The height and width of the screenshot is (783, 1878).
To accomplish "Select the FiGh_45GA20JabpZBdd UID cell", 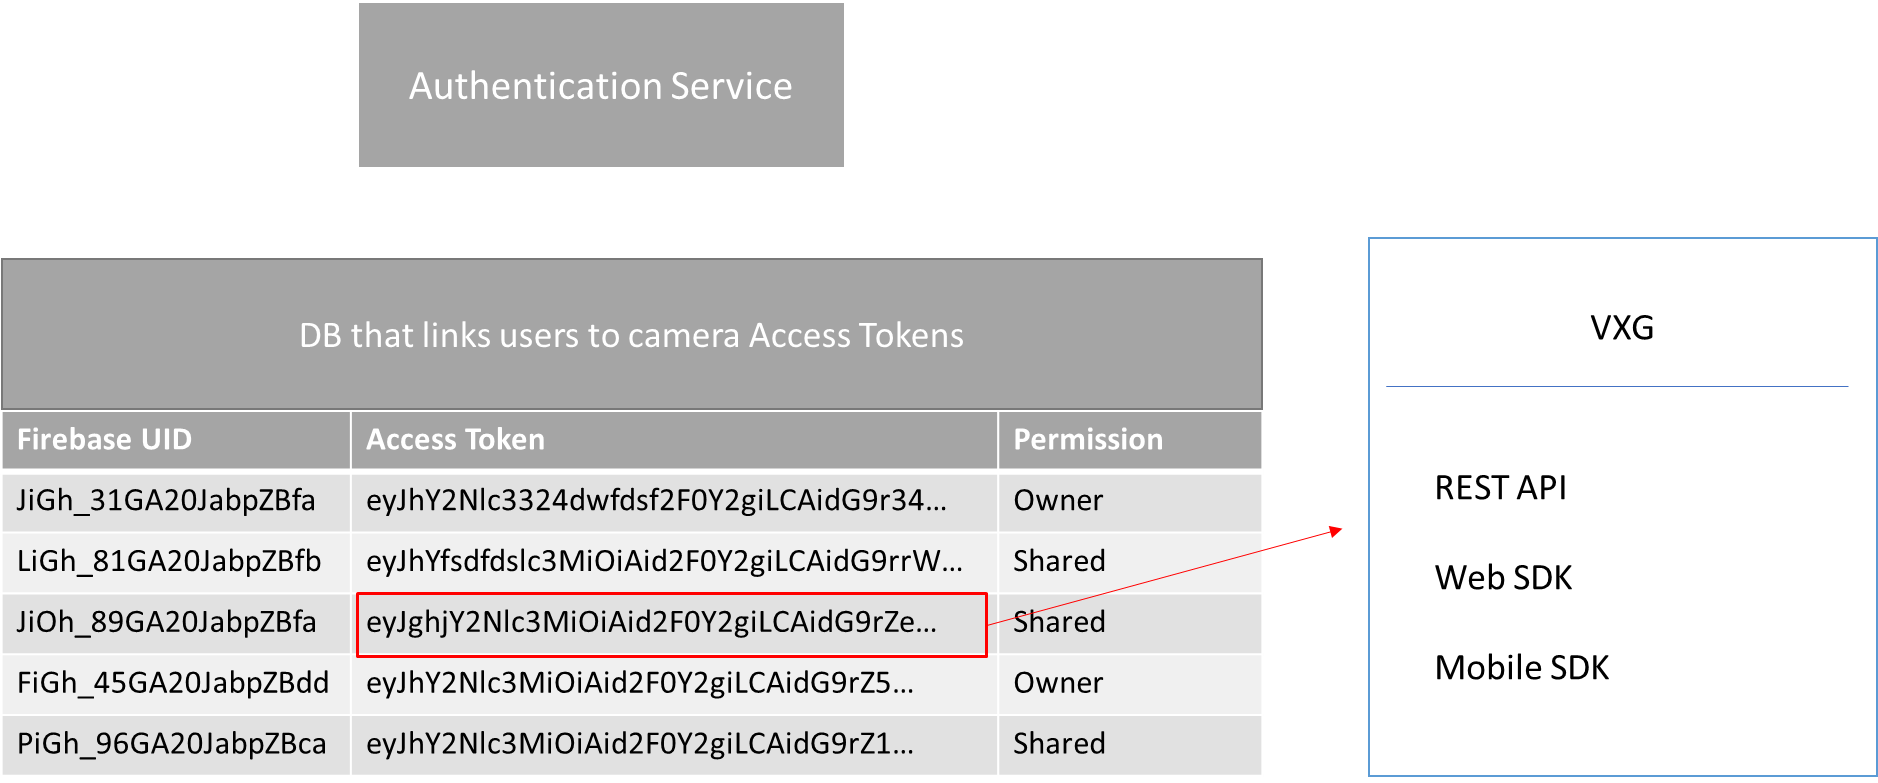I will point(173,683).
